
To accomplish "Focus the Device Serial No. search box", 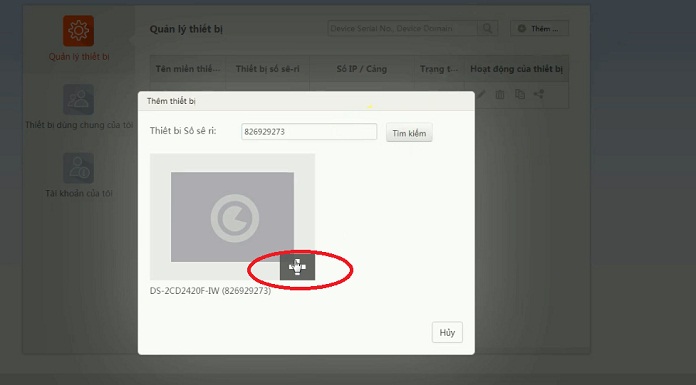I will coord(403,28).
